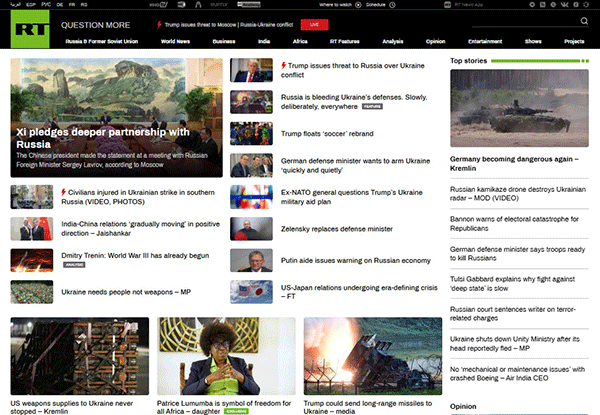The height and width of the screenshot is (415, 600).
Task: Open the search magnifier icon
Action: pyautogui.click(x=584, y=21)
